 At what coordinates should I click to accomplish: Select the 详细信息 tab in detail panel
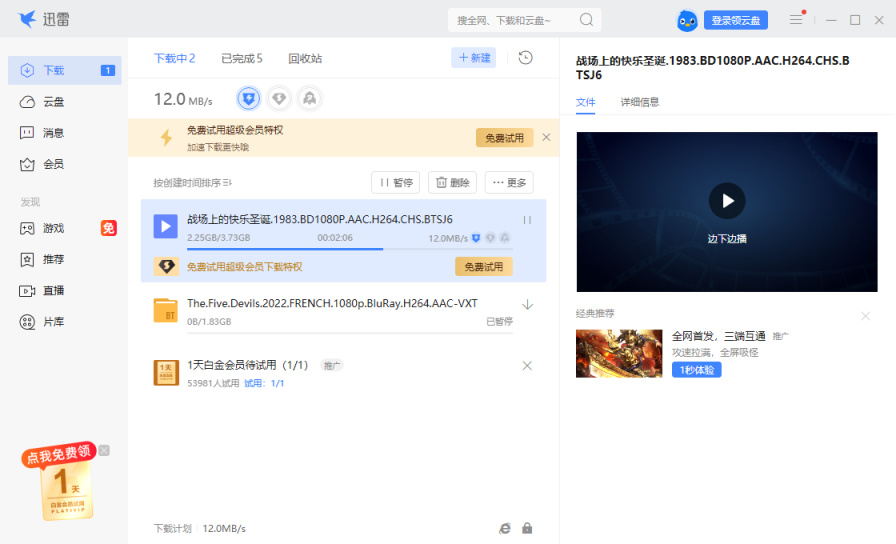(x=639, y=102)
